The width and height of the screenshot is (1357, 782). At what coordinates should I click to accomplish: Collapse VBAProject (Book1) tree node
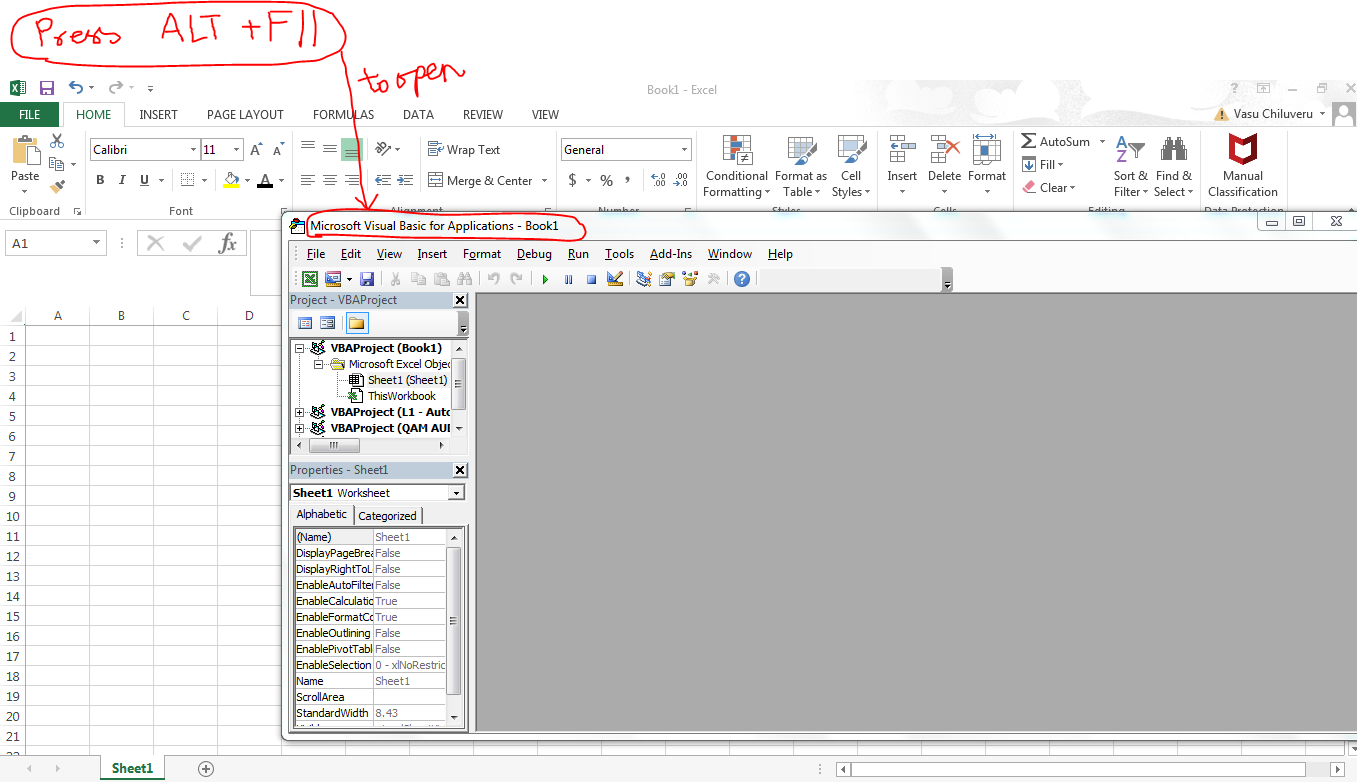click(x=300, y=348)
